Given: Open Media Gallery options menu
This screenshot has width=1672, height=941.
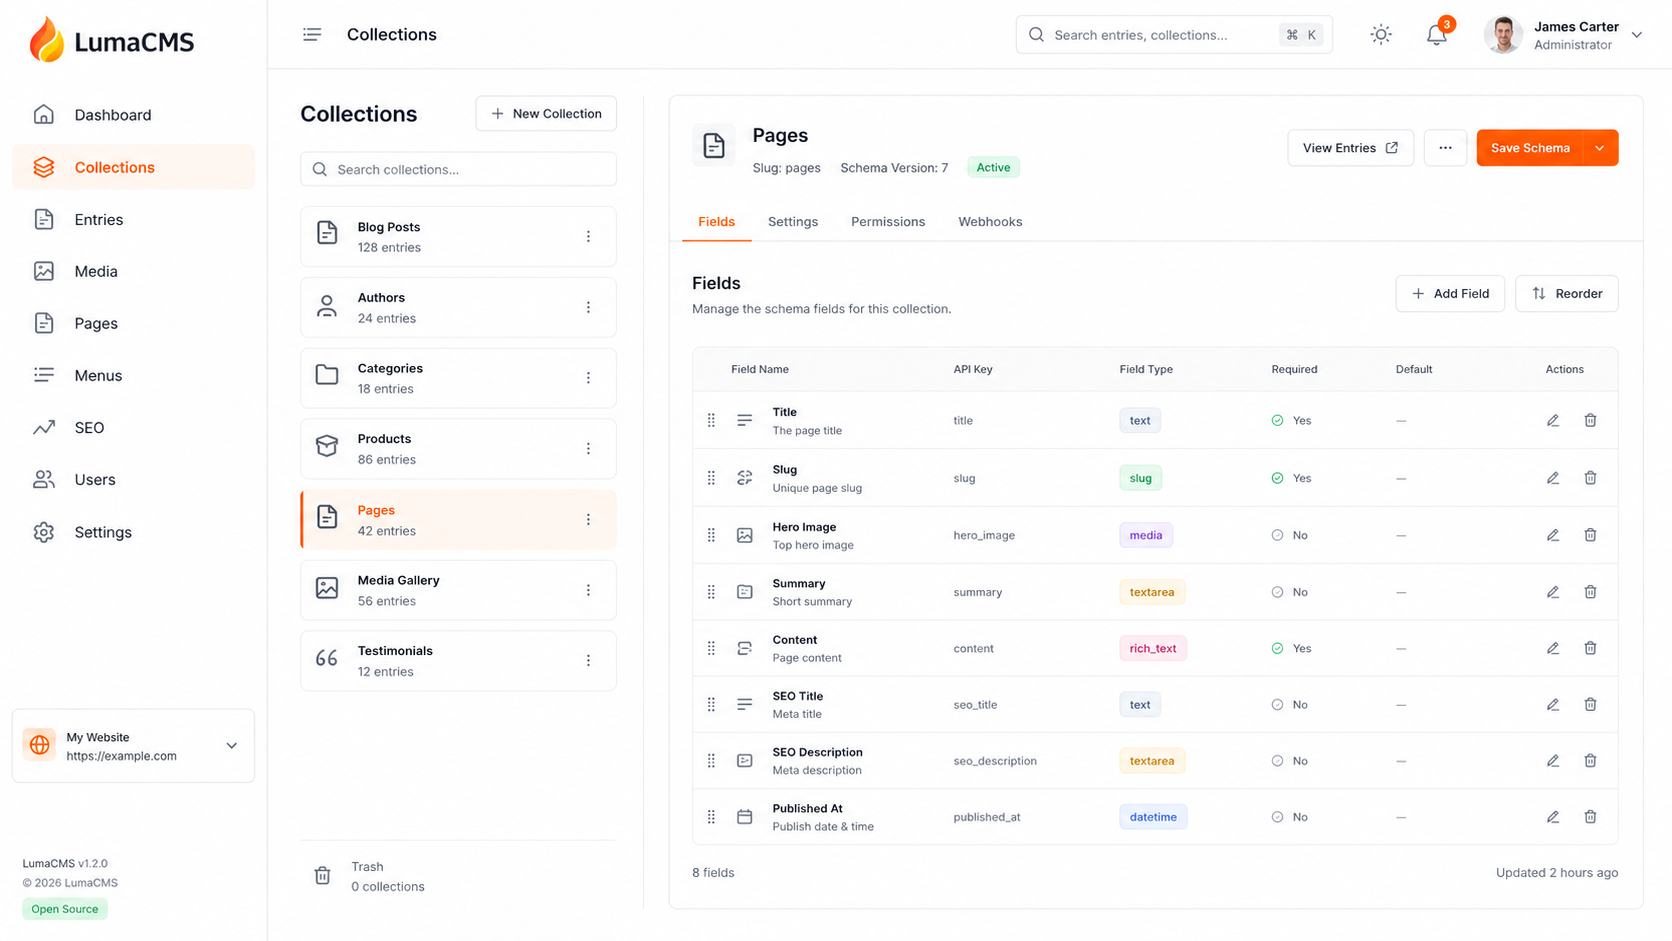Looking at the screenshot, I should 588,590.
